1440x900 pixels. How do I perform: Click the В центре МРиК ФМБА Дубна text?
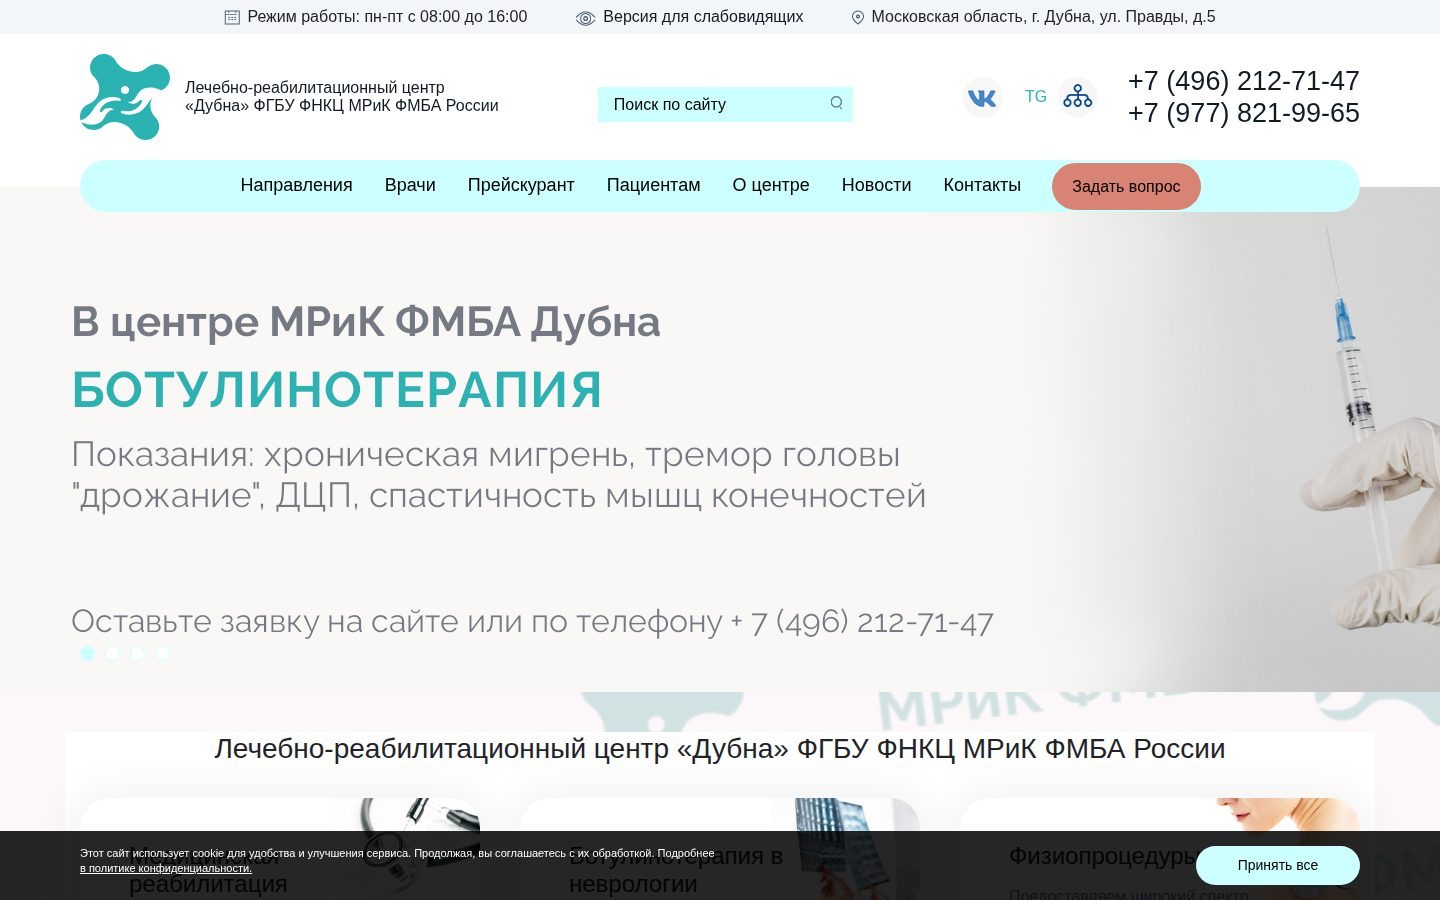click(366, 322)
